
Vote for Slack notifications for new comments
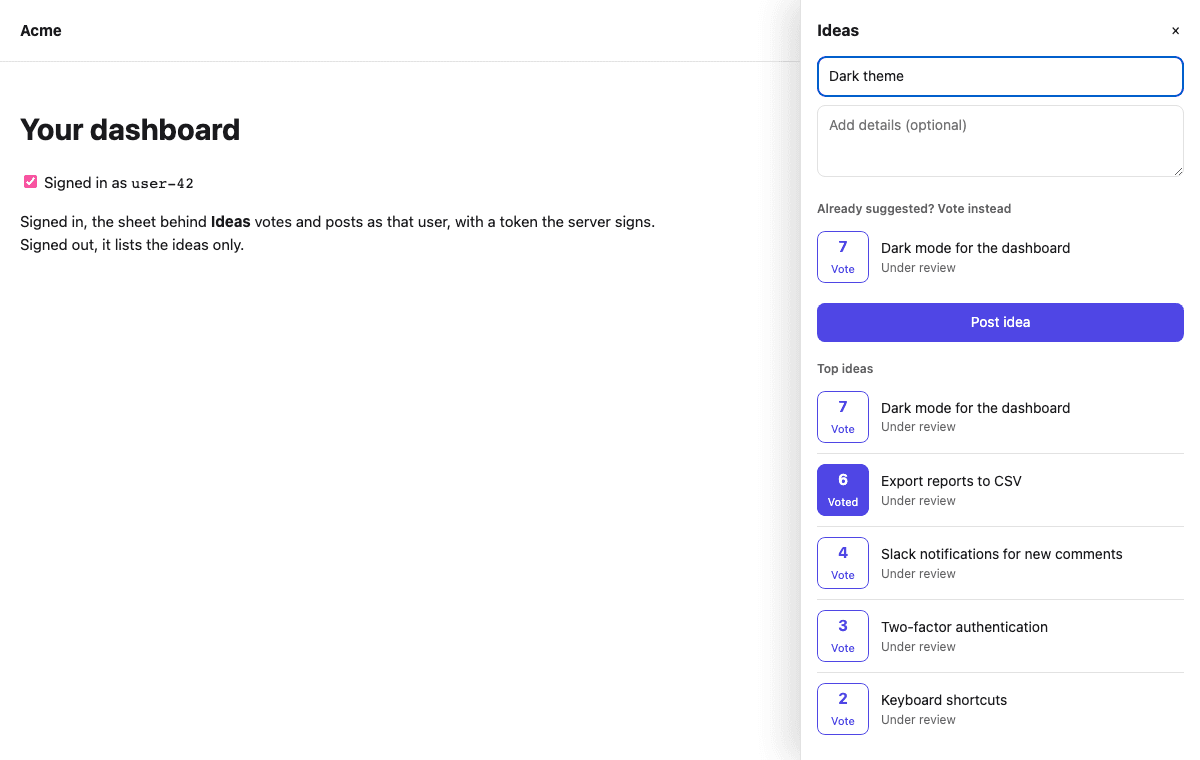[x=843, y=563]
